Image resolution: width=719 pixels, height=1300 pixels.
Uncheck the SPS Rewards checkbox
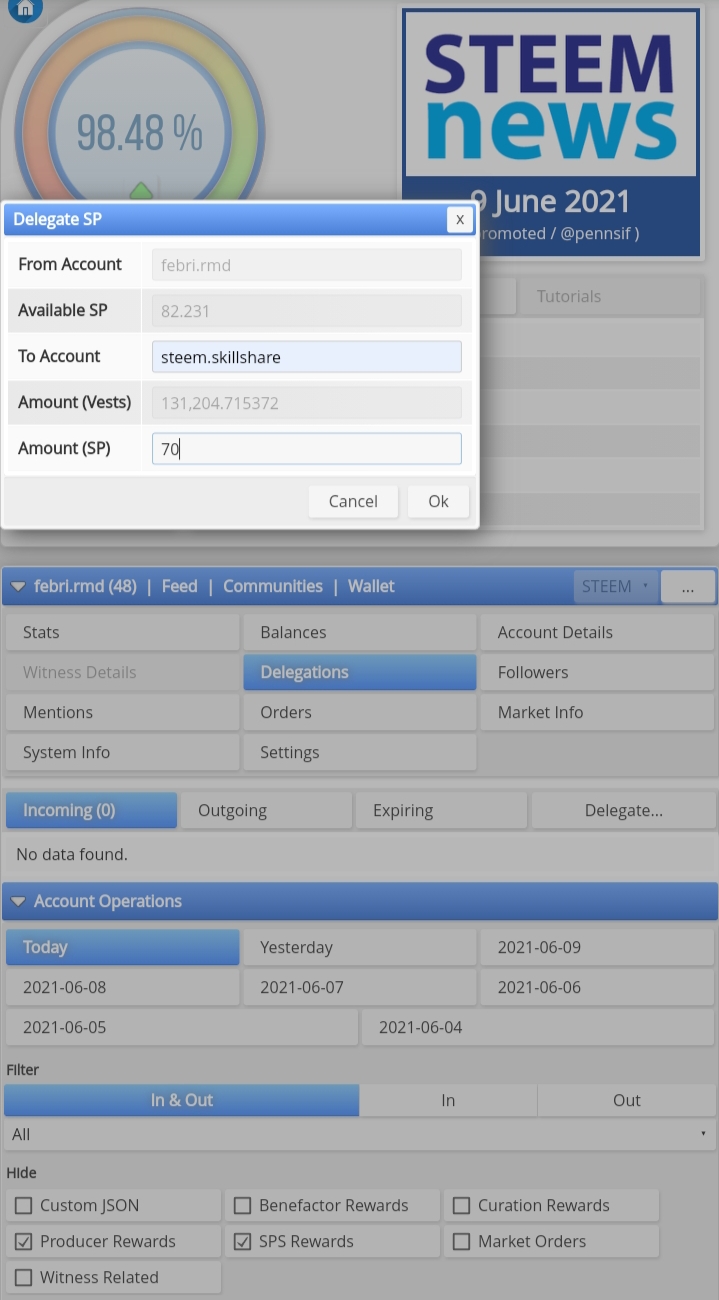coord(243,1242)
